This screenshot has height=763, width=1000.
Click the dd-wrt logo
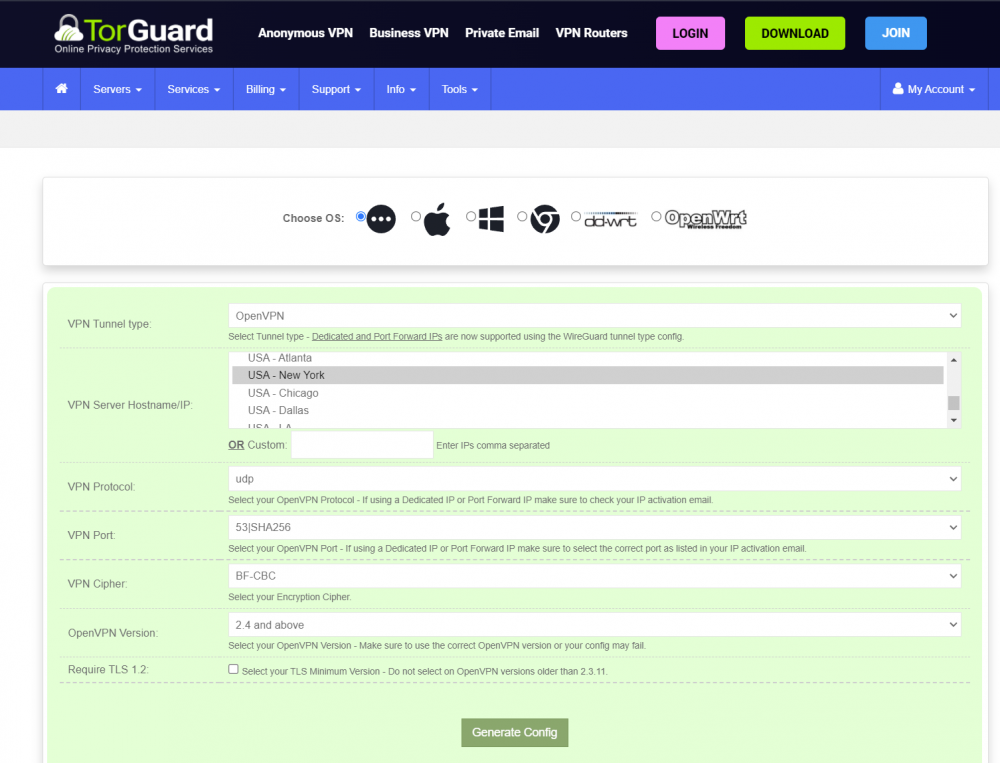pyautogui.click(x=610, y=219)
